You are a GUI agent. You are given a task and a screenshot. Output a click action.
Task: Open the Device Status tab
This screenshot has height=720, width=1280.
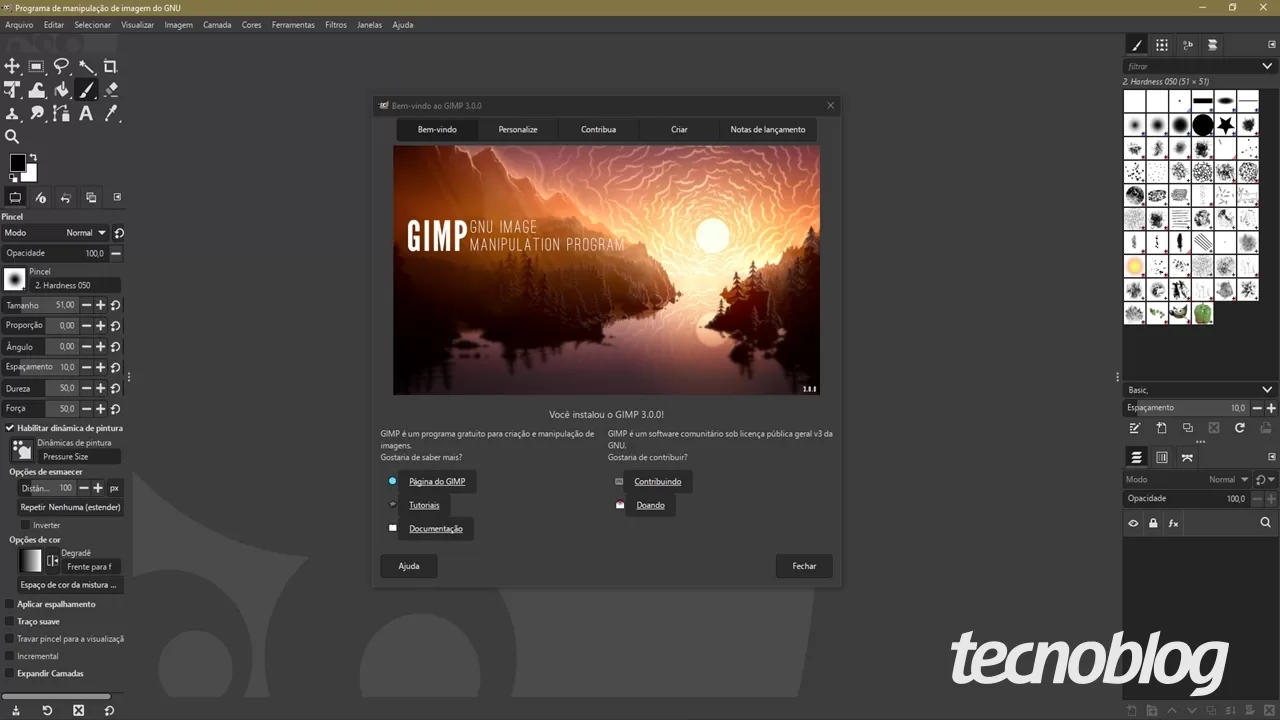41,198
